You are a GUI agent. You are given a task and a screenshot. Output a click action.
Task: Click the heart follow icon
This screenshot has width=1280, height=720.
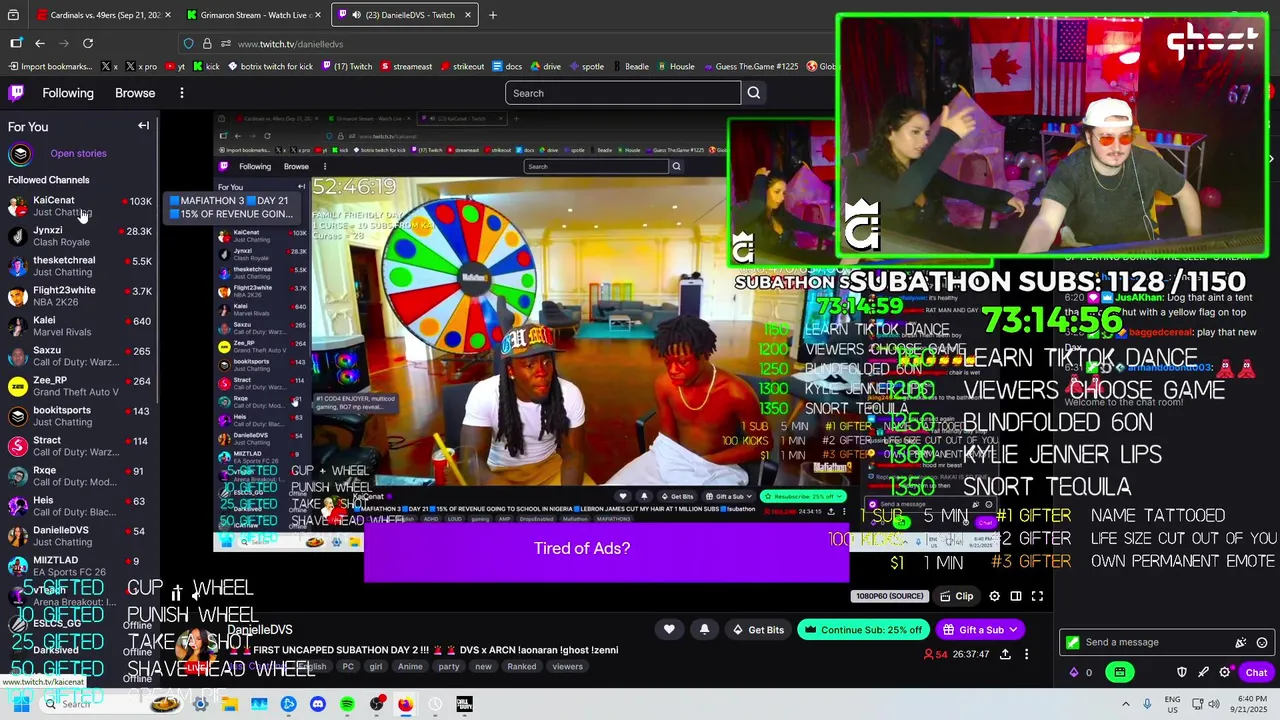tap(669, 629)
